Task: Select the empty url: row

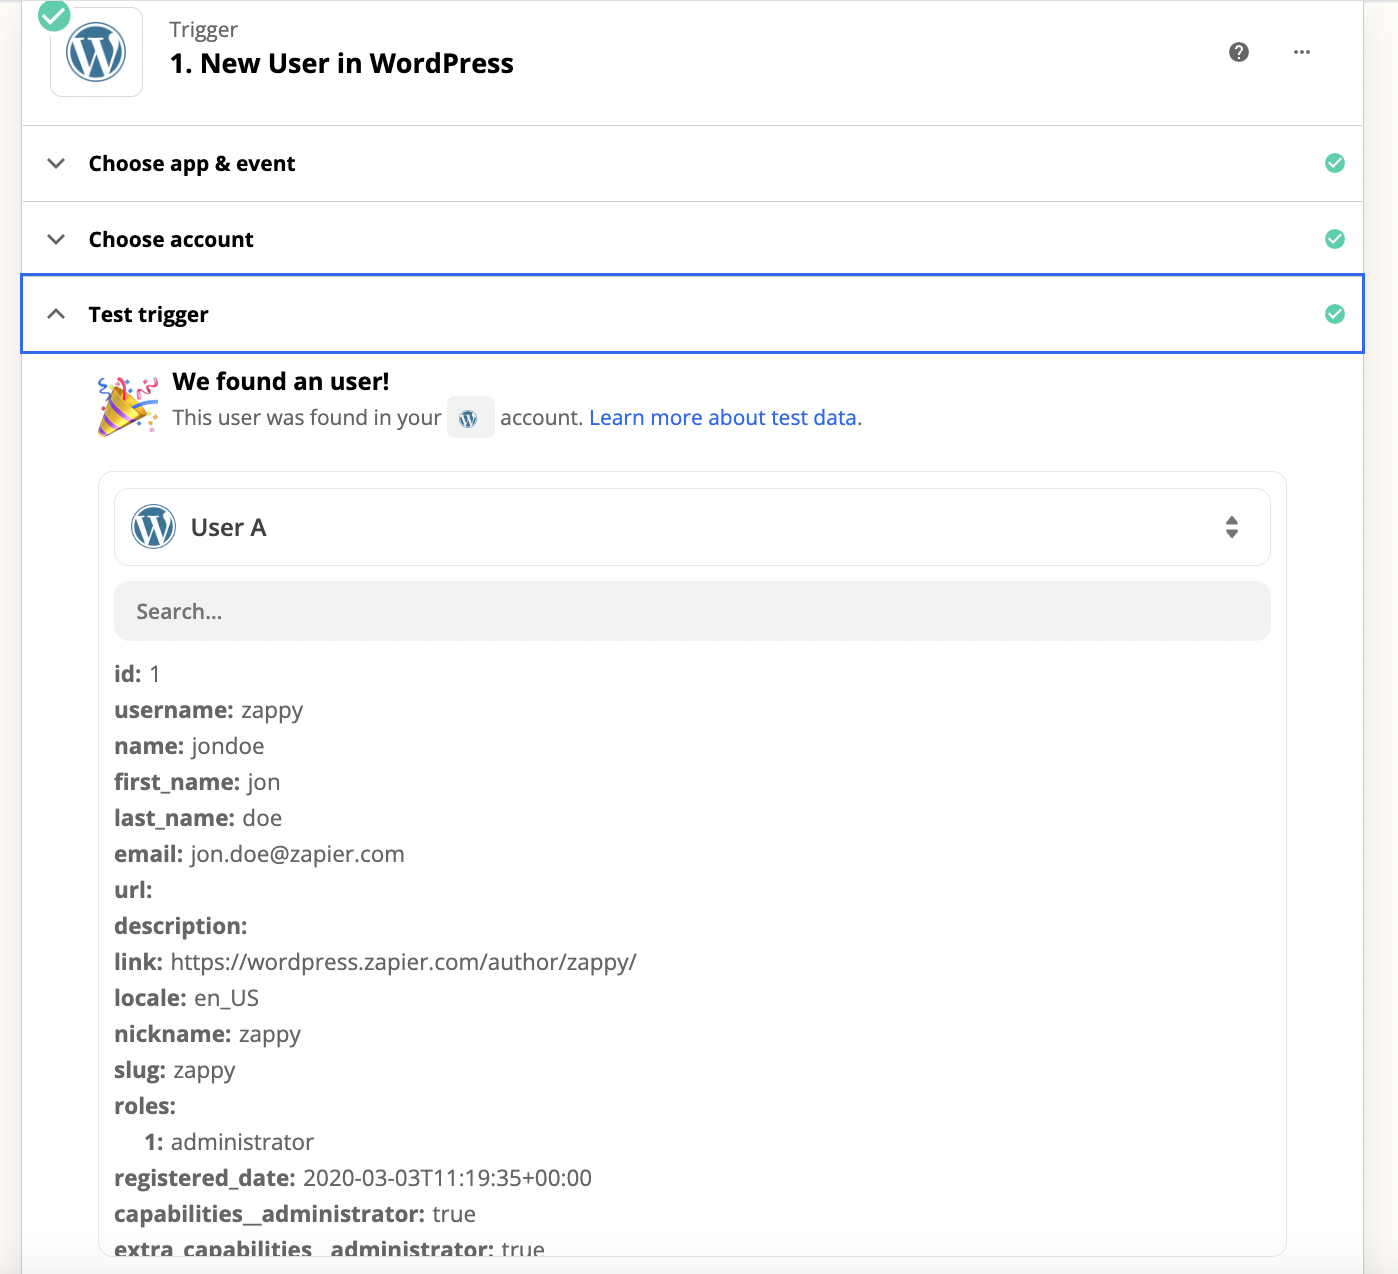Action: (133, 890)
